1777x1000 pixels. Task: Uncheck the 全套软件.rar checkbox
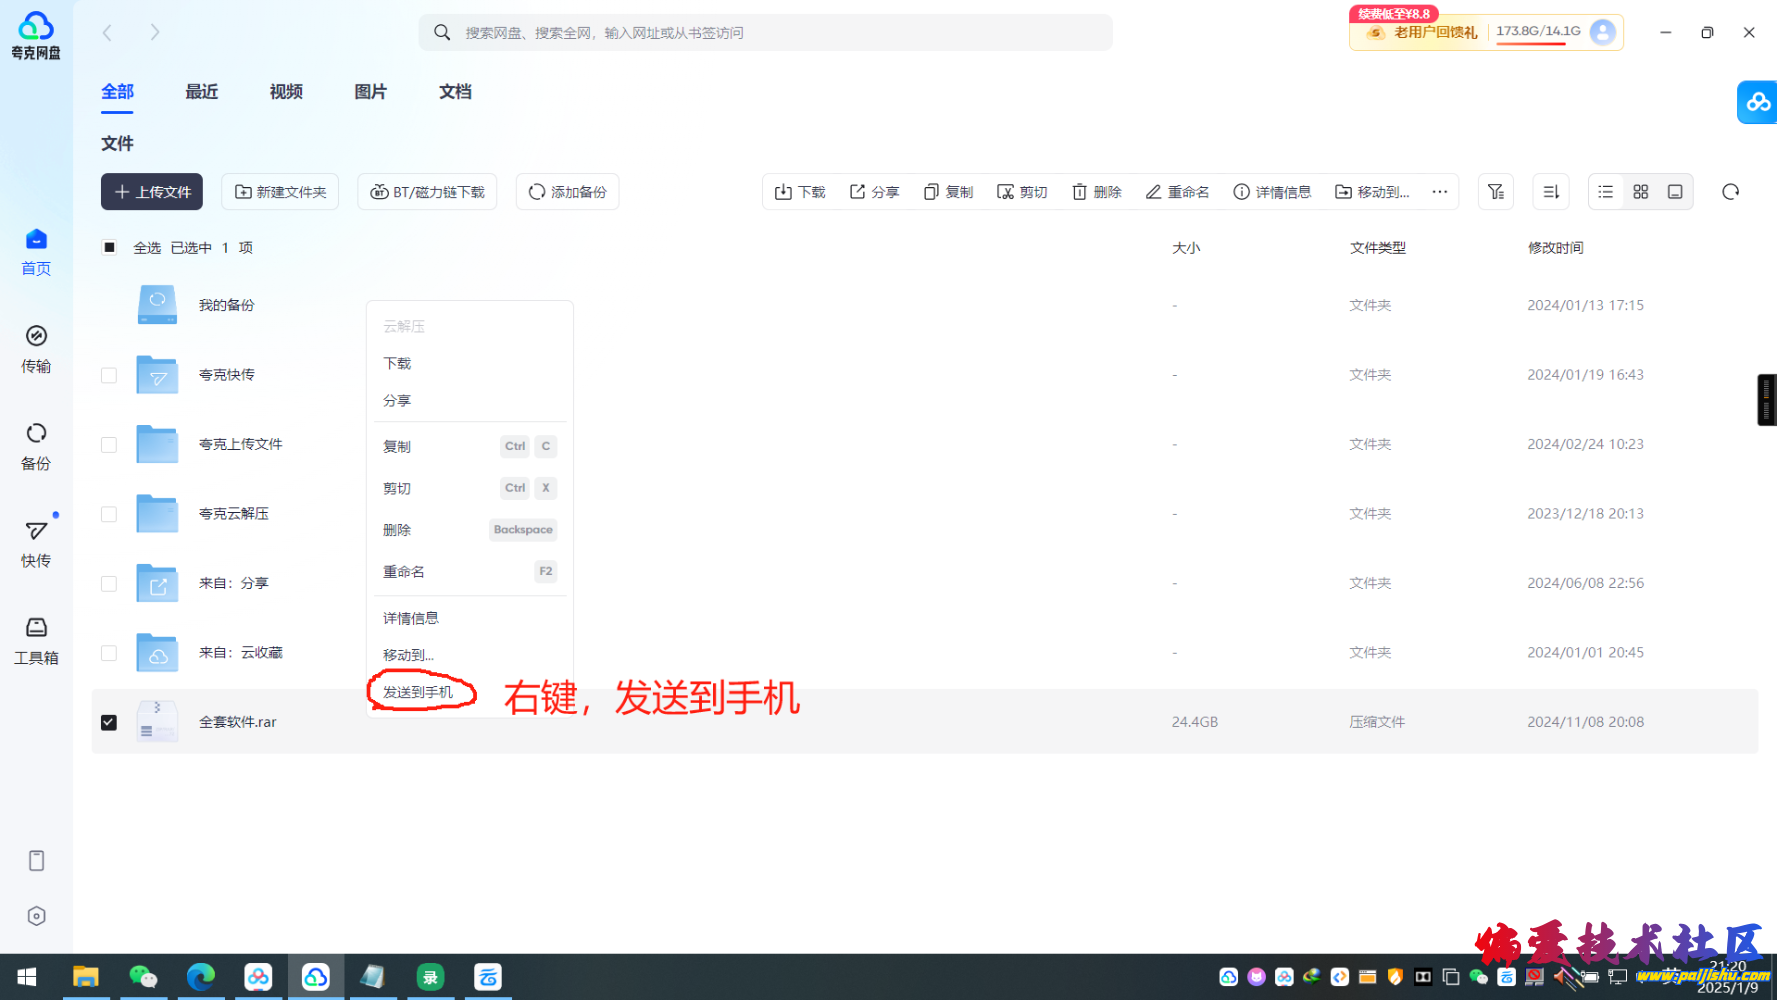tap(109, 722)
